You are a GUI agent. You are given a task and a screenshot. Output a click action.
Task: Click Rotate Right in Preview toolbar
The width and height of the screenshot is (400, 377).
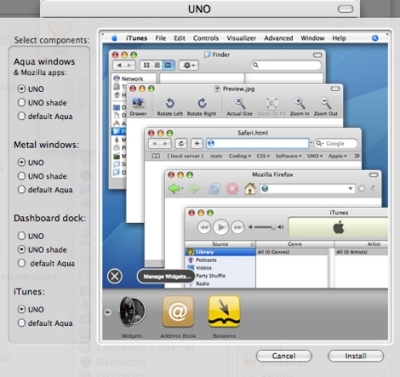[202, 106]
